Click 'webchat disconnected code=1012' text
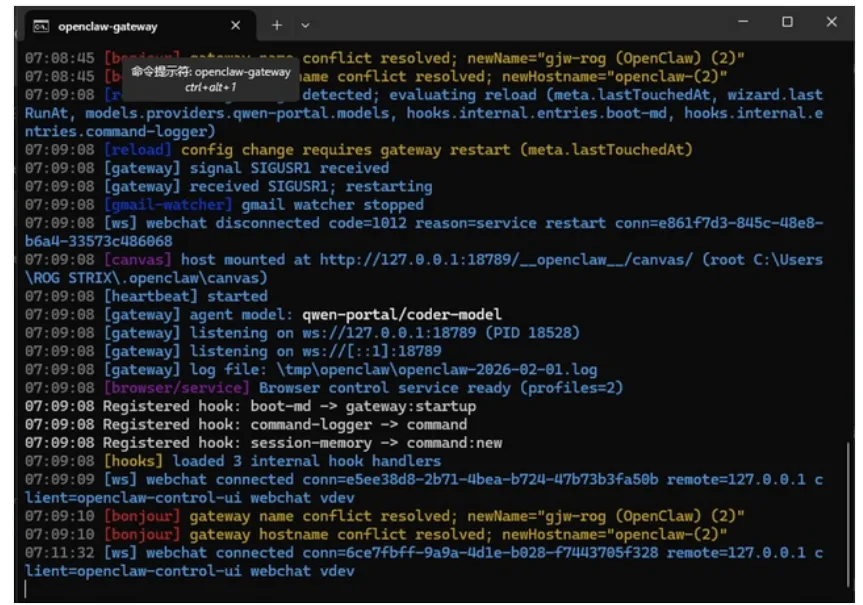The height and width of the screenshot is (605, 863). pos(276,223)
